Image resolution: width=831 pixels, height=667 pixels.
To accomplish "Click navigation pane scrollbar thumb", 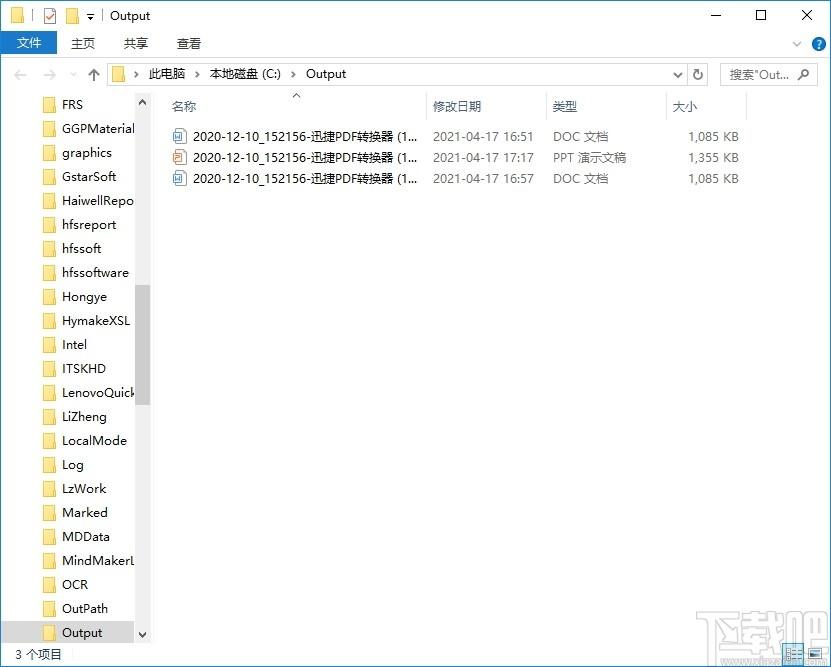I will (x=143, y=345).
